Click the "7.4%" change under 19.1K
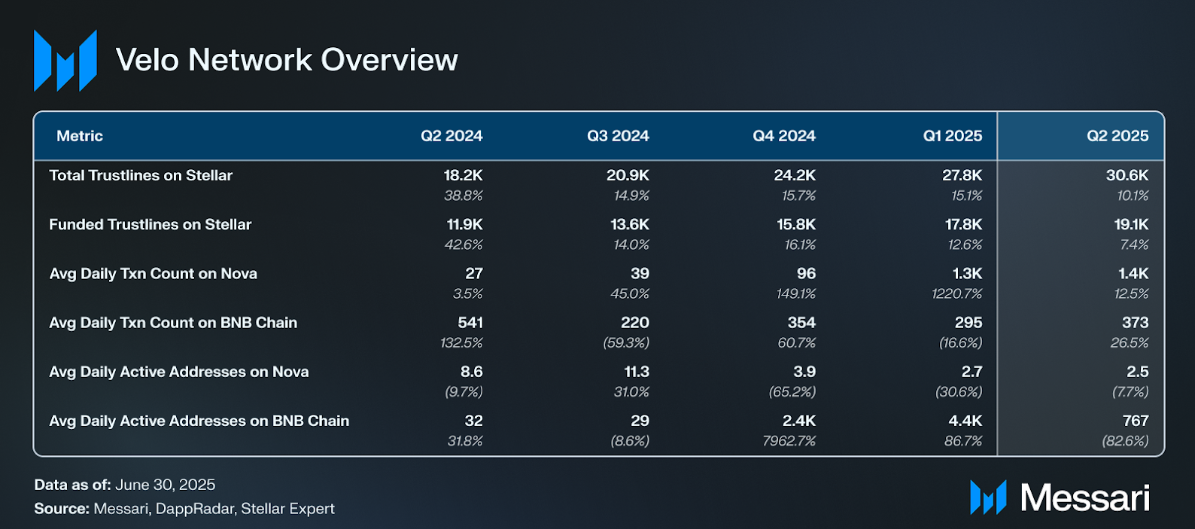 tap(1134, 245)
